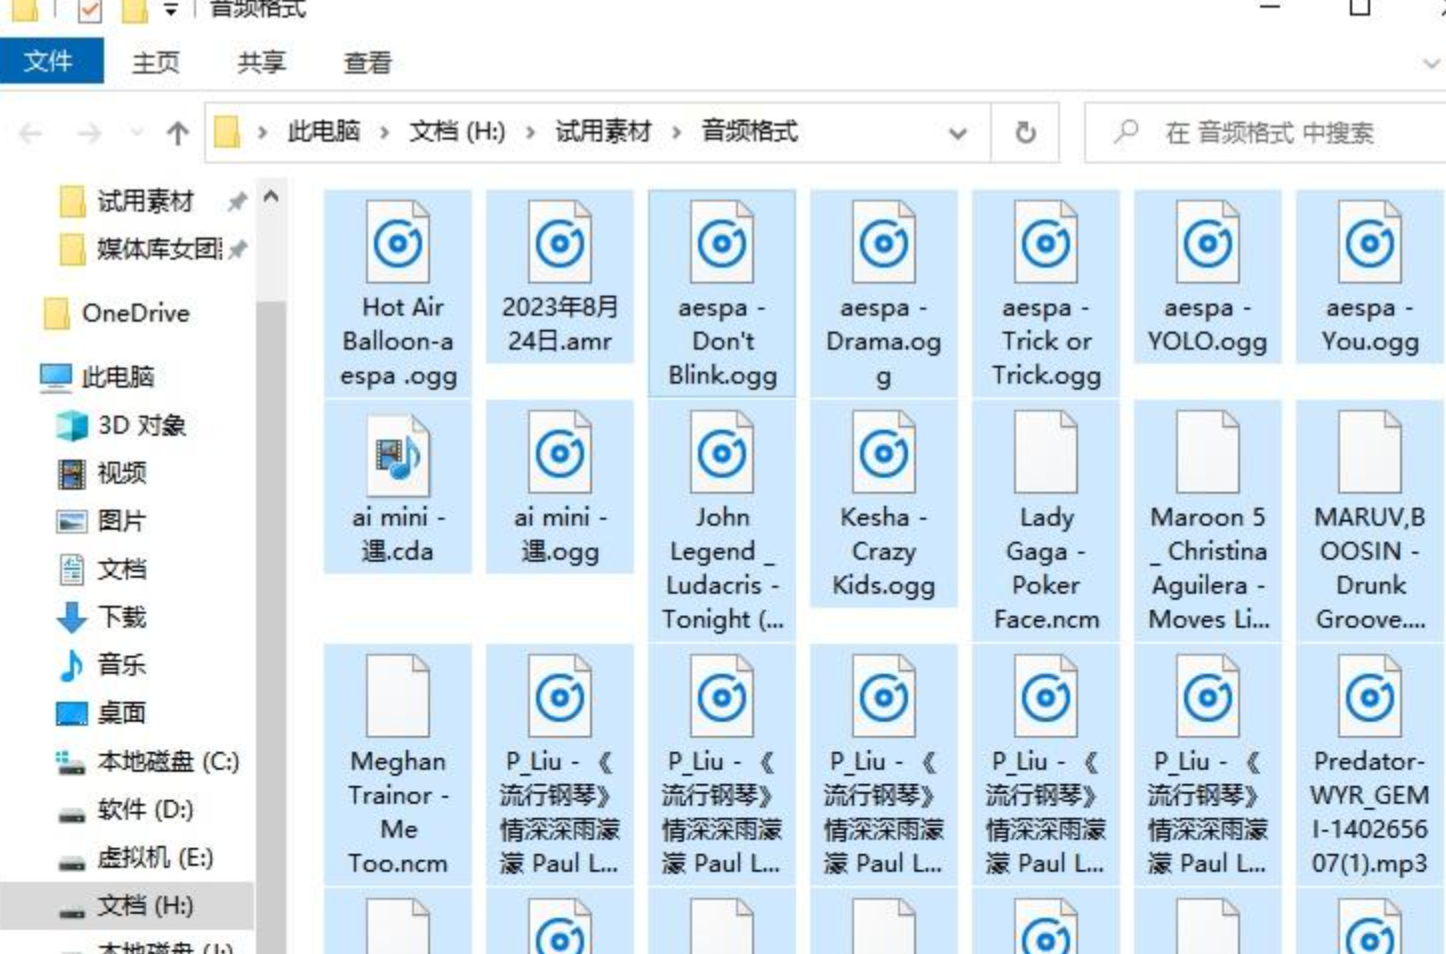
Task: Go forward with the forward arrow
Action: (90, 133)
